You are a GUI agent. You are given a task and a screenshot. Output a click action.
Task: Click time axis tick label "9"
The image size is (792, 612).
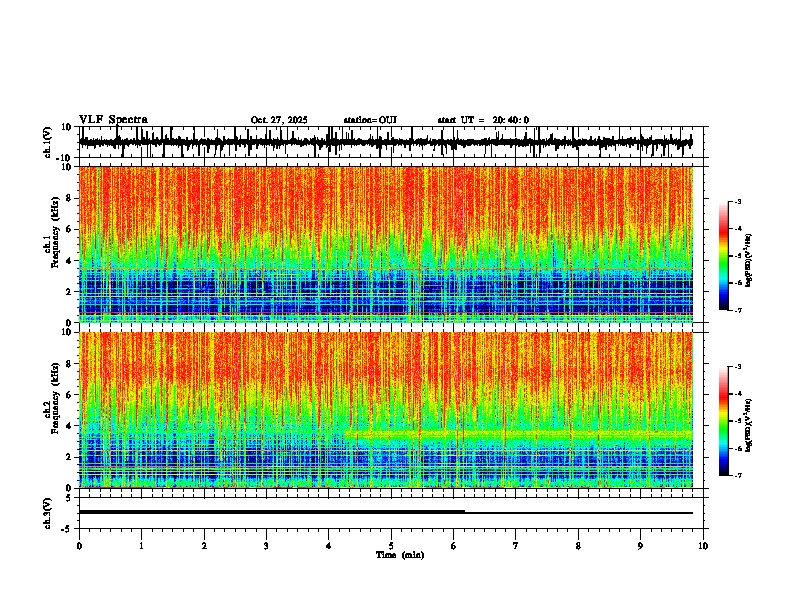coord(640,546)
